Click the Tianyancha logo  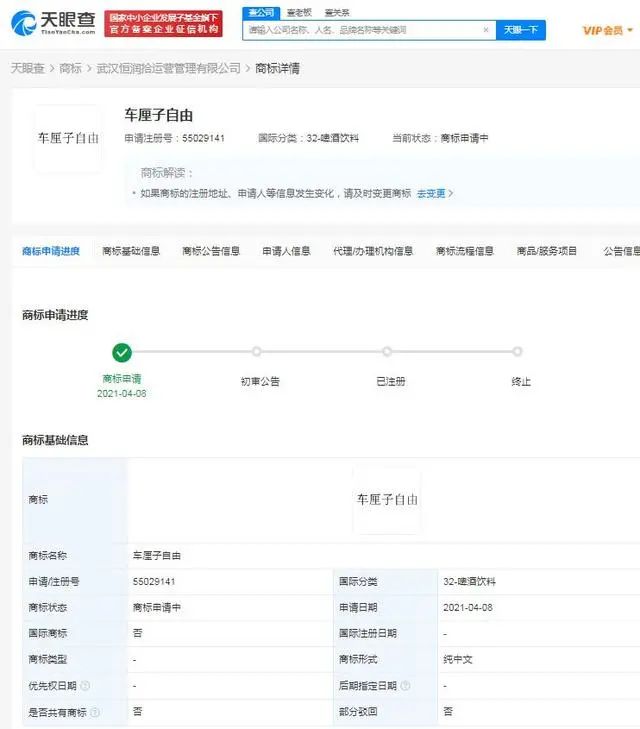53,22
